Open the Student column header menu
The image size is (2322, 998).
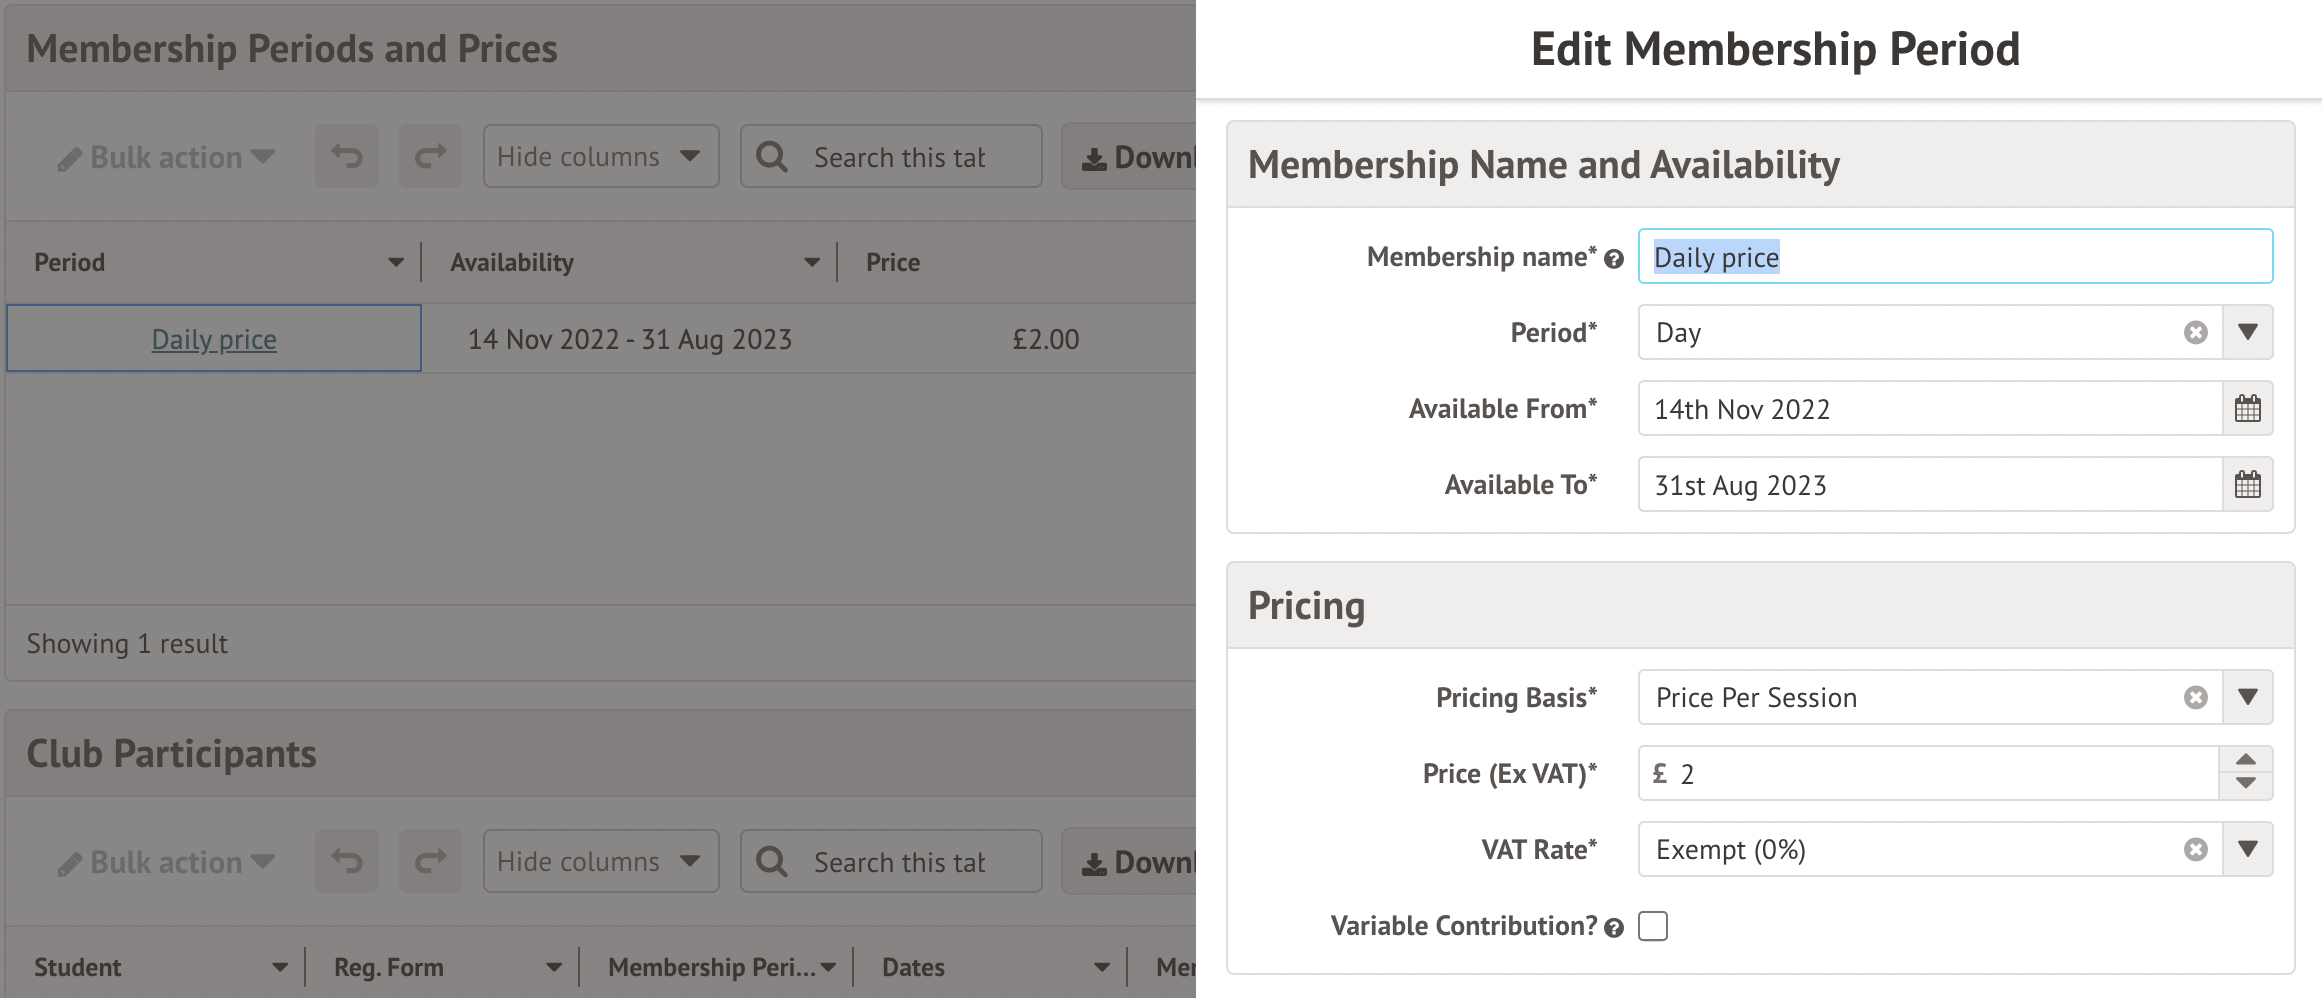point(279,968)
